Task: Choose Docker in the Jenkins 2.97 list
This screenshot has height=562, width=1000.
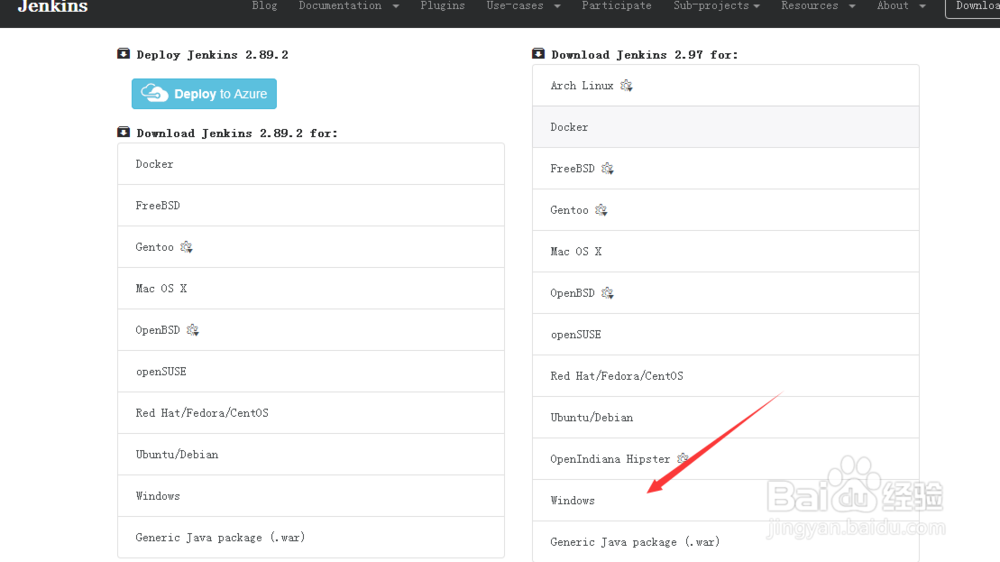Action: tap(570, 127)
